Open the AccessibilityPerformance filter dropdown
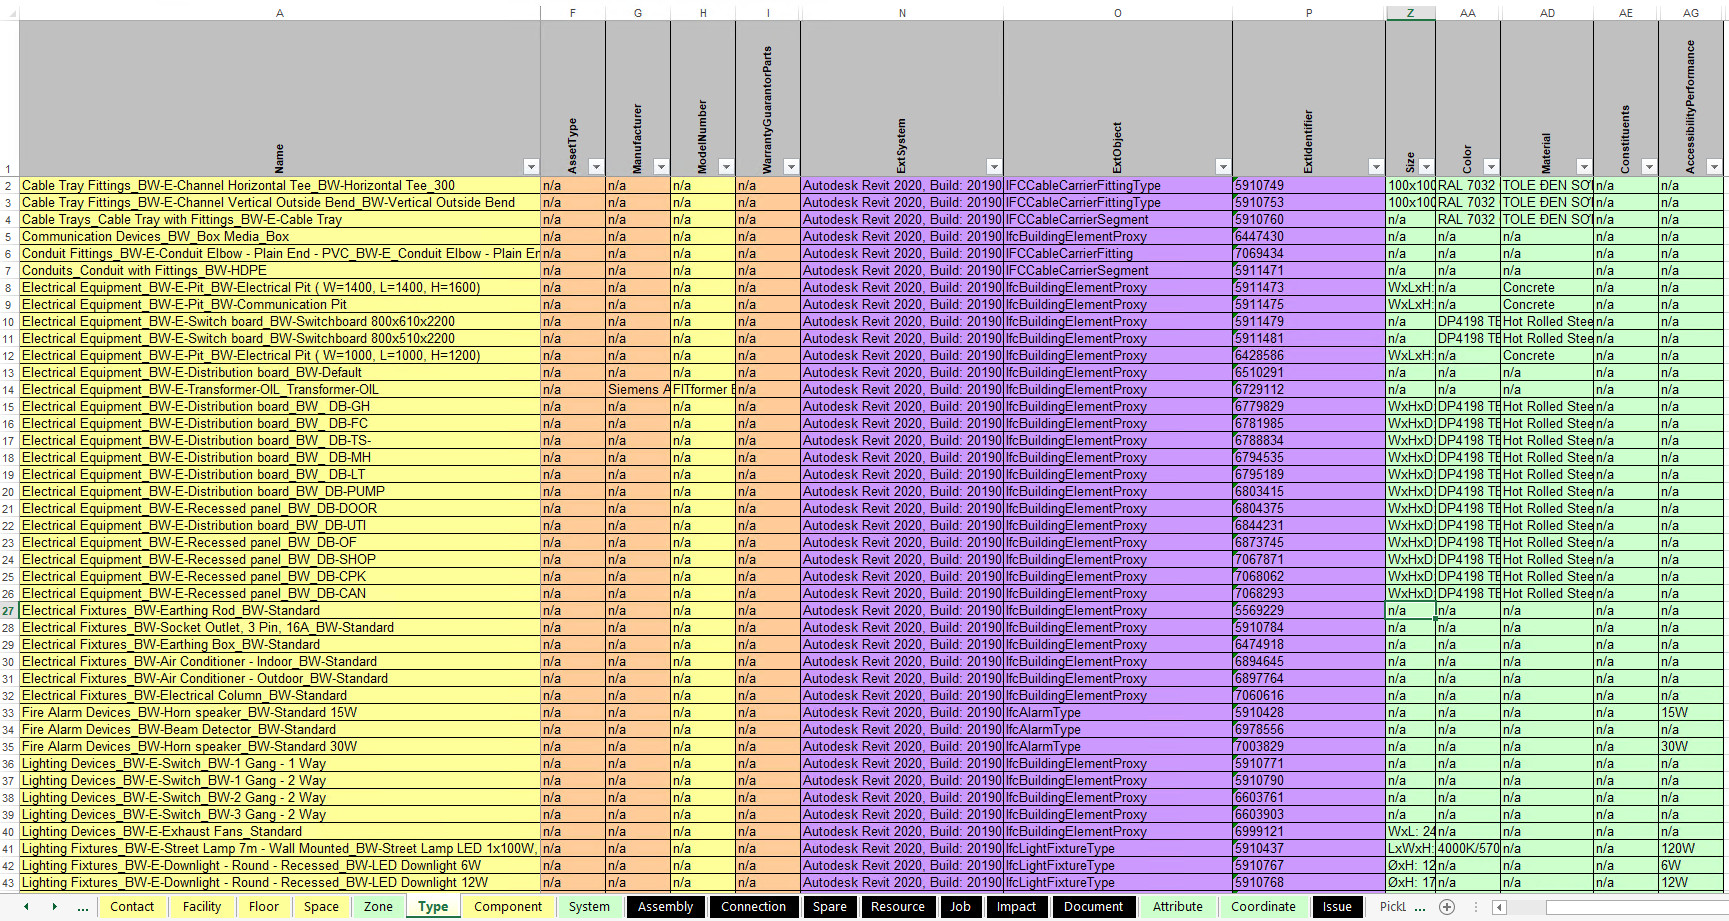Screen dimensions: 1729x921 pos(1714,167)
